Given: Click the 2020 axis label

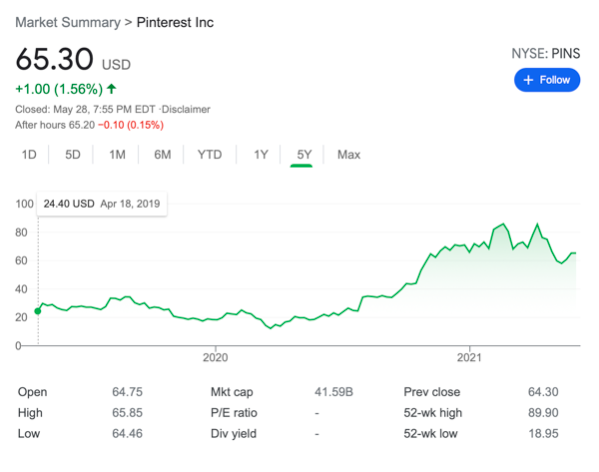Looking at the screenshot, I should [x=215, y=357].
